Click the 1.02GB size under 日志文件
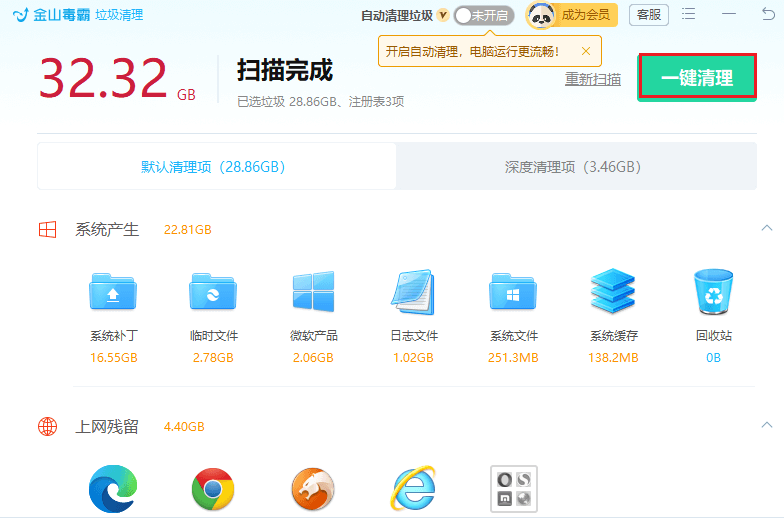 click(413, 358)
